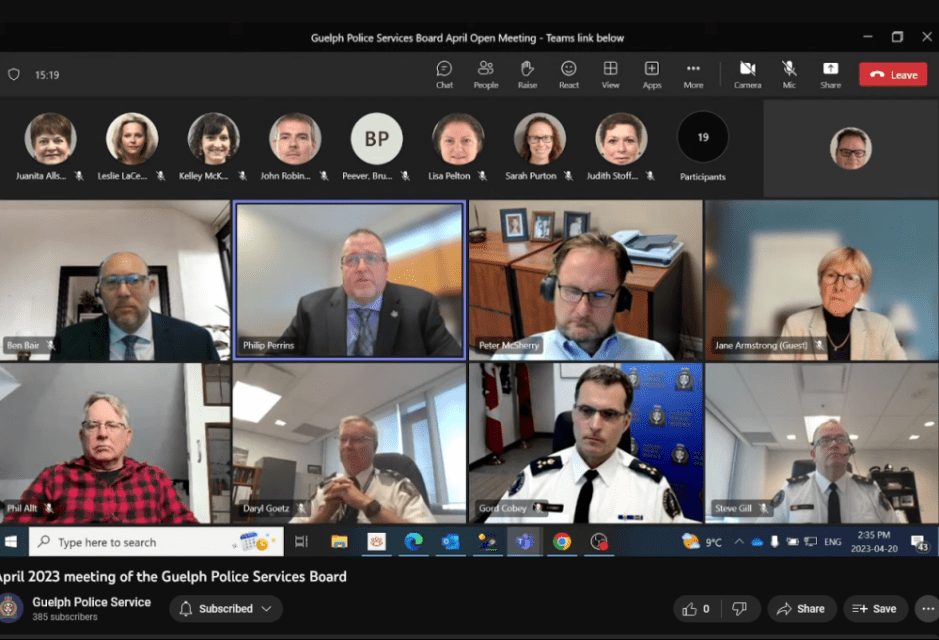Screen dimensions: 939x640
Task: Show hidden system tray icons
Action: tap(739, 541)
